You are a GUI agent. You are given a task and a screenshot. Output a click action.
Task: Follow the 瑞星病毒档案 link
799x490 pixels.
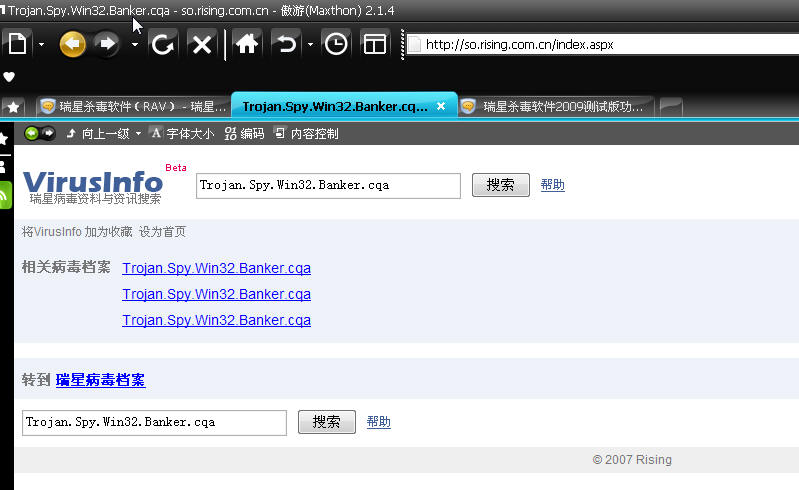point(100,380)
